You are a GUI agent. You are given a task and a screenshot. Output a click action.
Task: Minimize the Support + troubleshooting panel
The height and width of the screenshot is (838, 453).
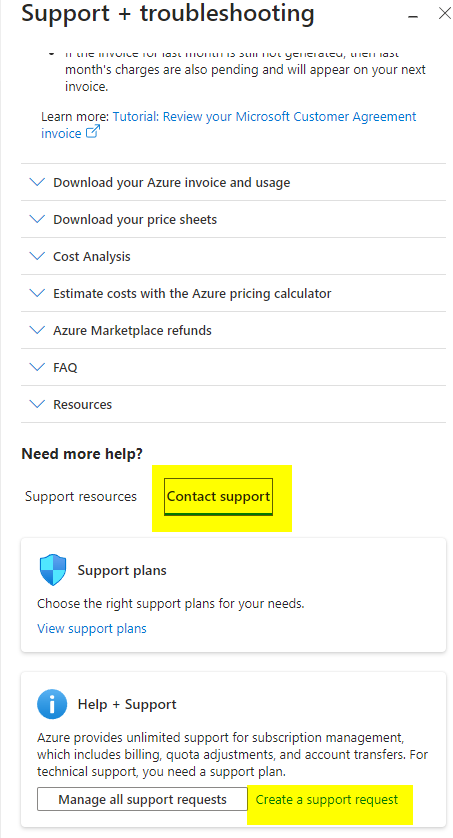pos(412,17)
